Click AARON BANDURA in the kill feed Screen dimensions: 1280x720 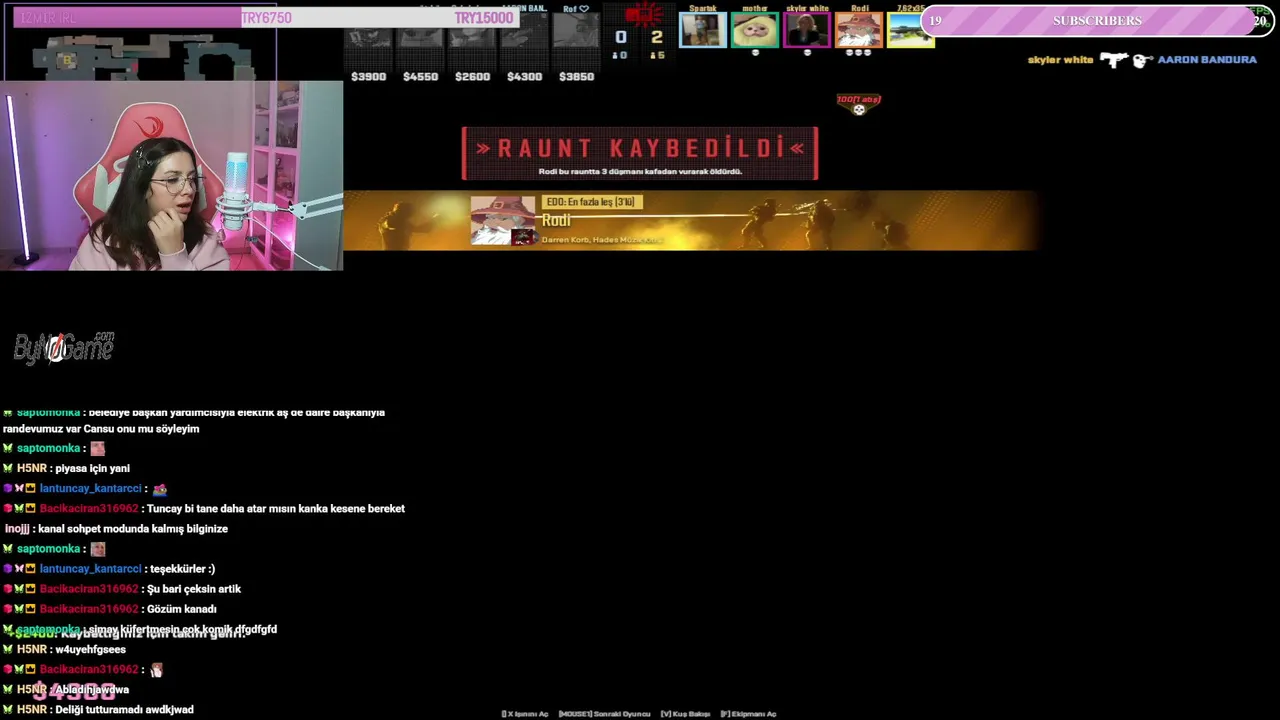point(1207,60)
